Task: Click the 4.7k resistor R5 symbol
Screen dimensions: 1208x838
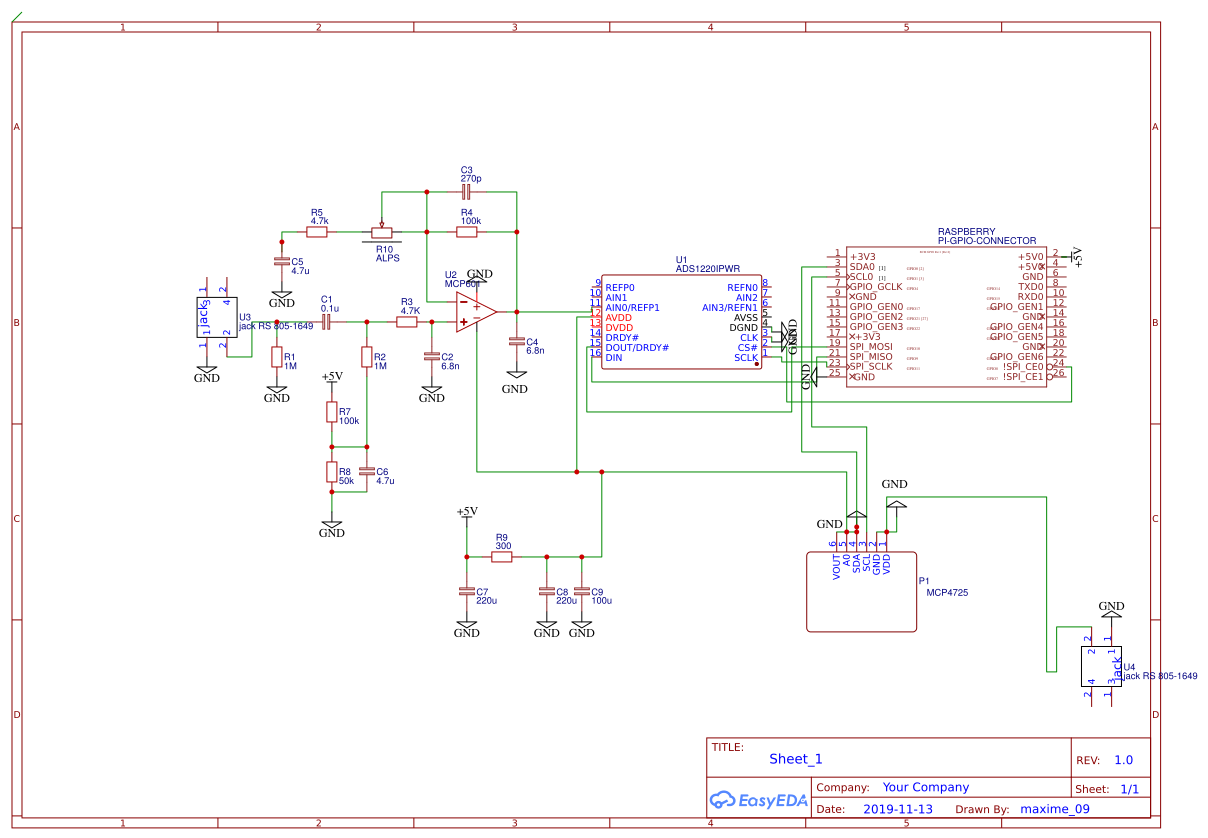Action: point(318,230)
